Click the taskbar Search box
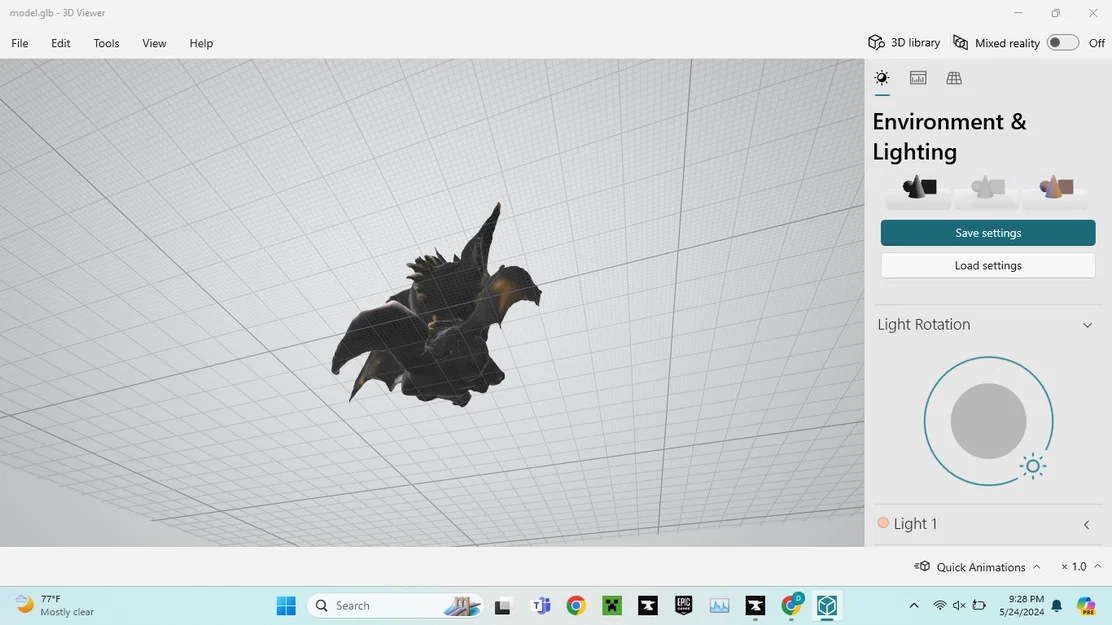1112x625 pixels. pyautogui.click(x=396, y=606)
